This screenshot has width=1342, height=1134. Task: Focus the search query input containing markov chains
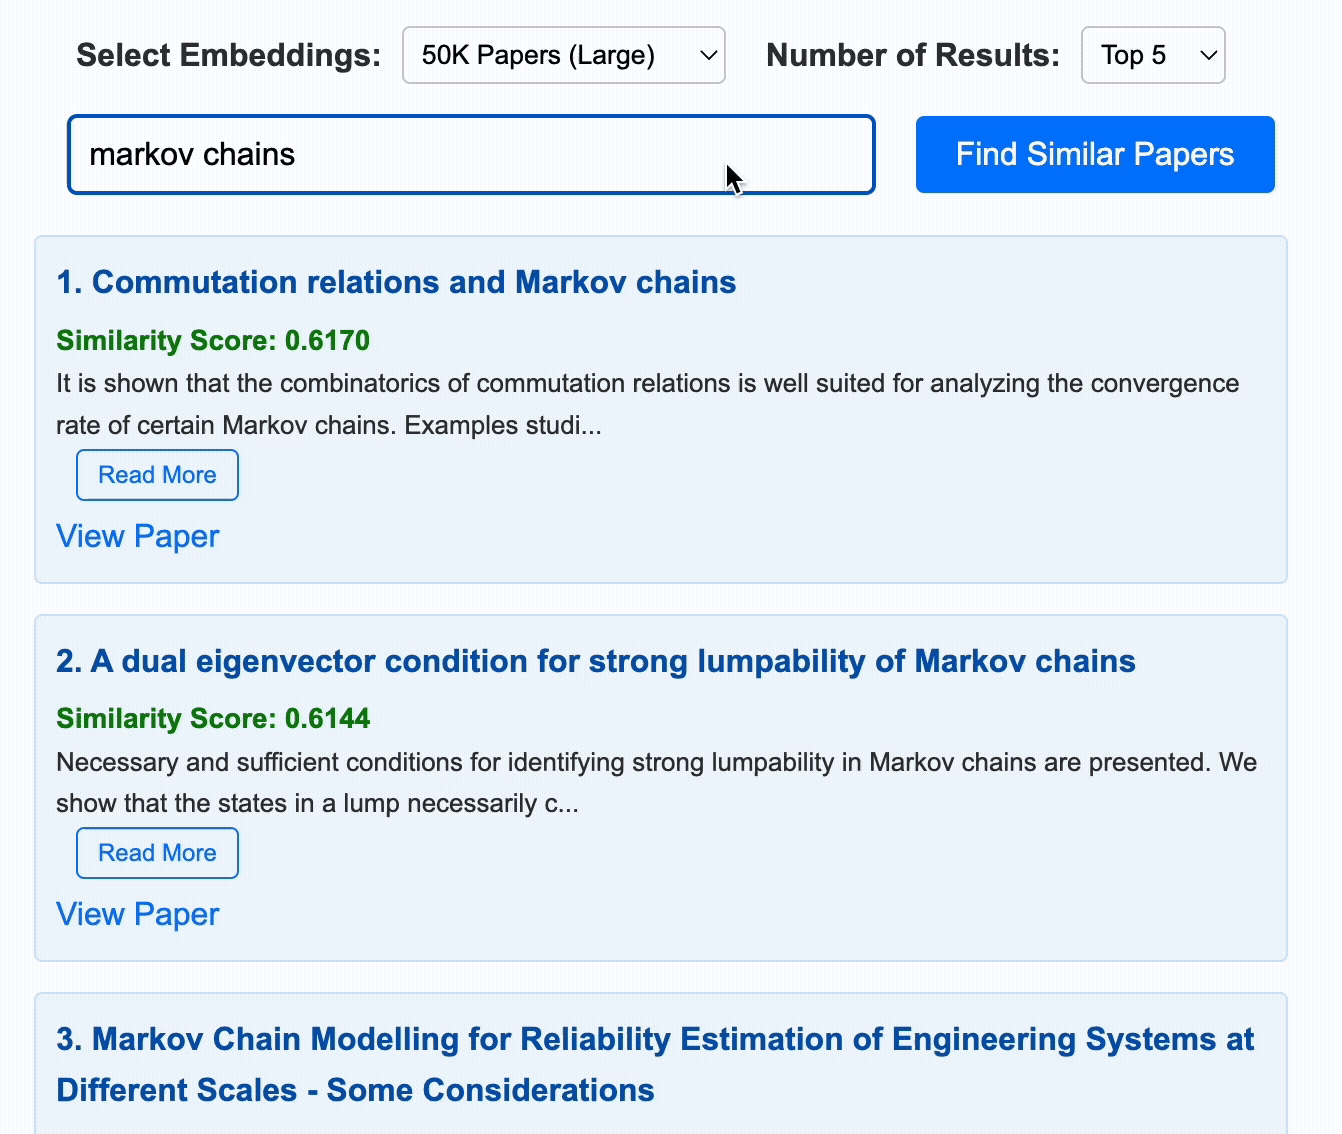click(x=470, y=154)
